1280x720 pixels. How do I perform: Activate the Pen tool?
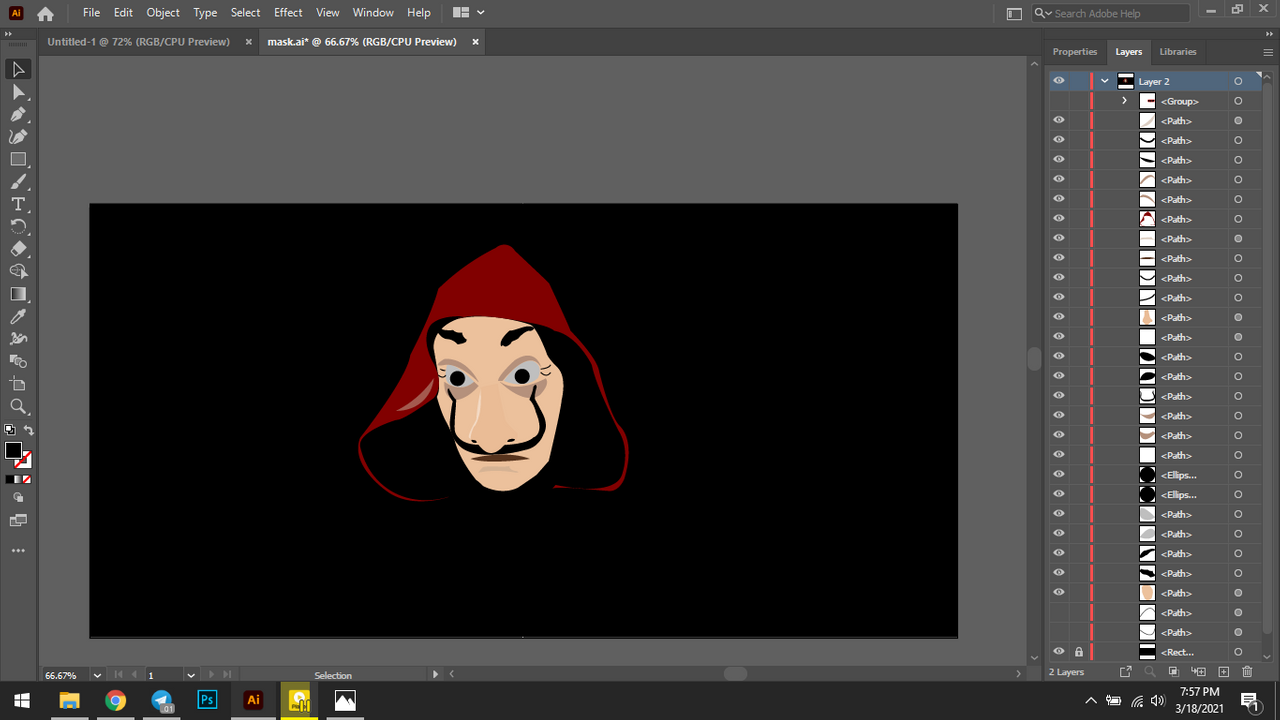(x=18, y=114)
